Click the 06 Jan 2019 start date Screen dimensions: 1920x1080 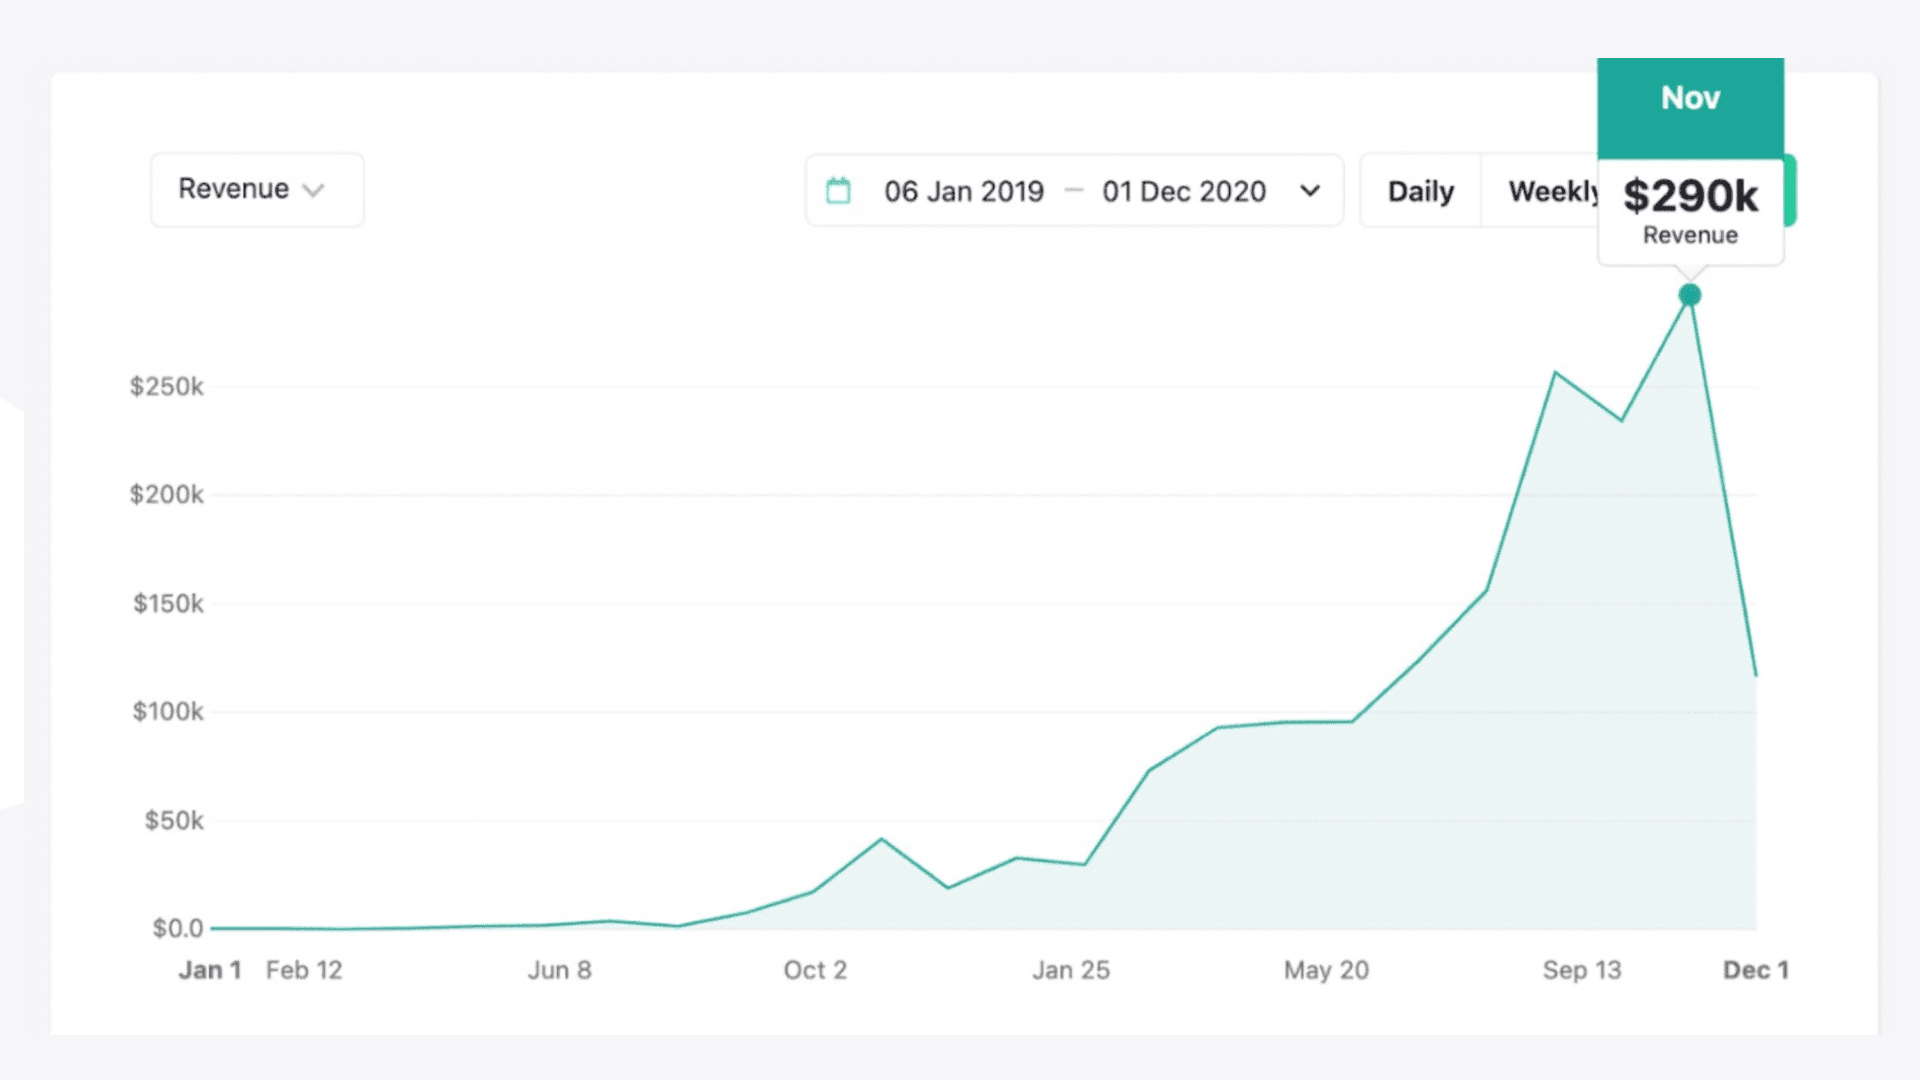[963, 191]
